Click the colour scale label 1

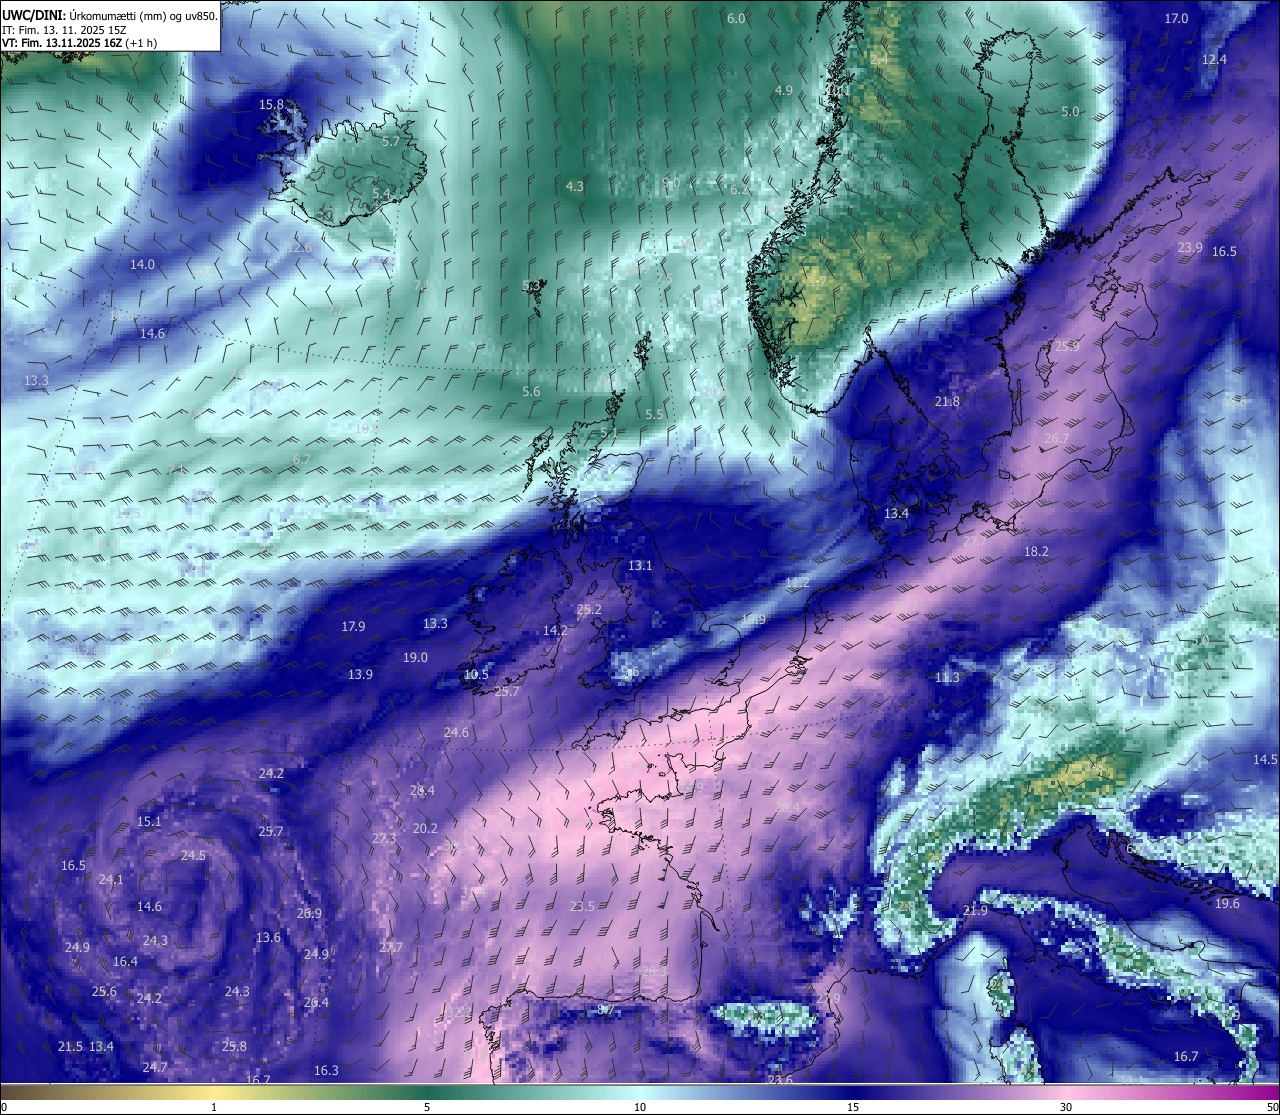coord(214,1107)
